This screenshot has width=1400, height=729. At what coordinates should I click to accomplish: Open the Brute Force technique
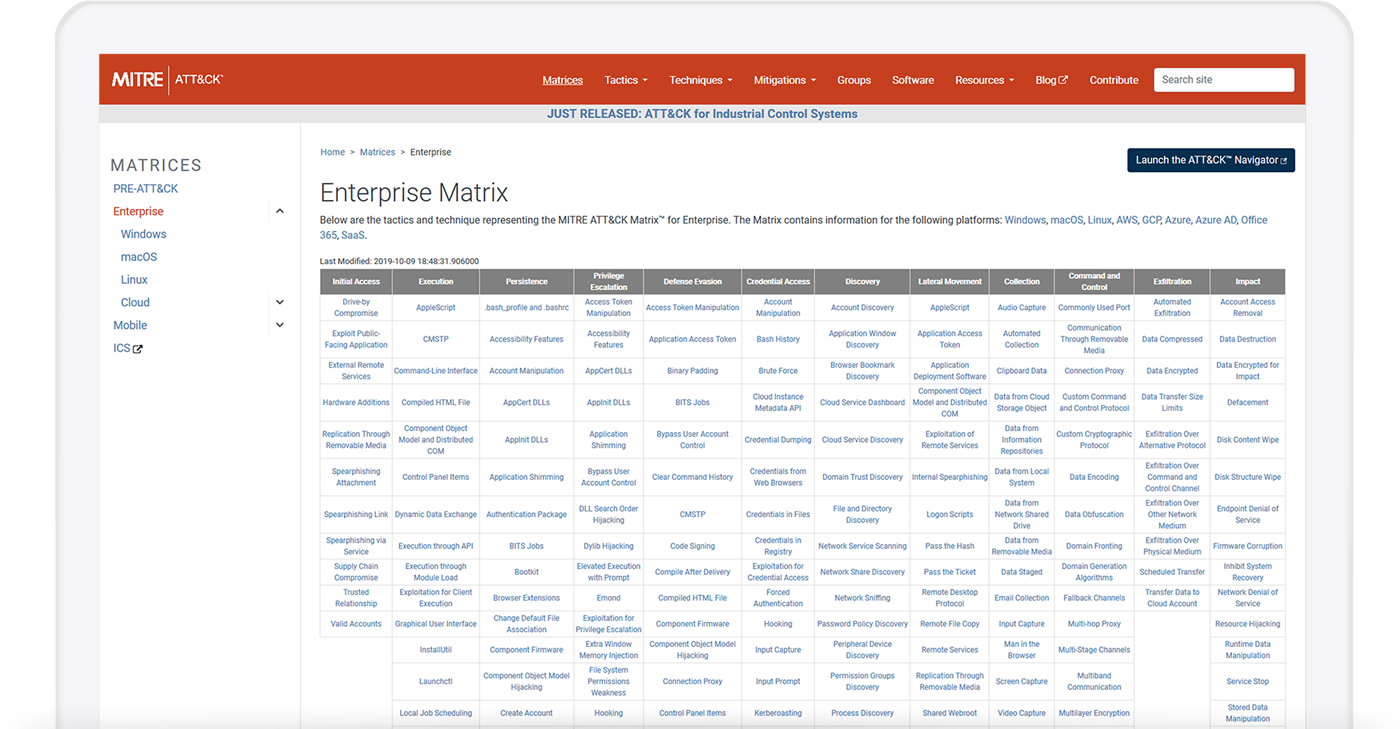click(778, 371)
